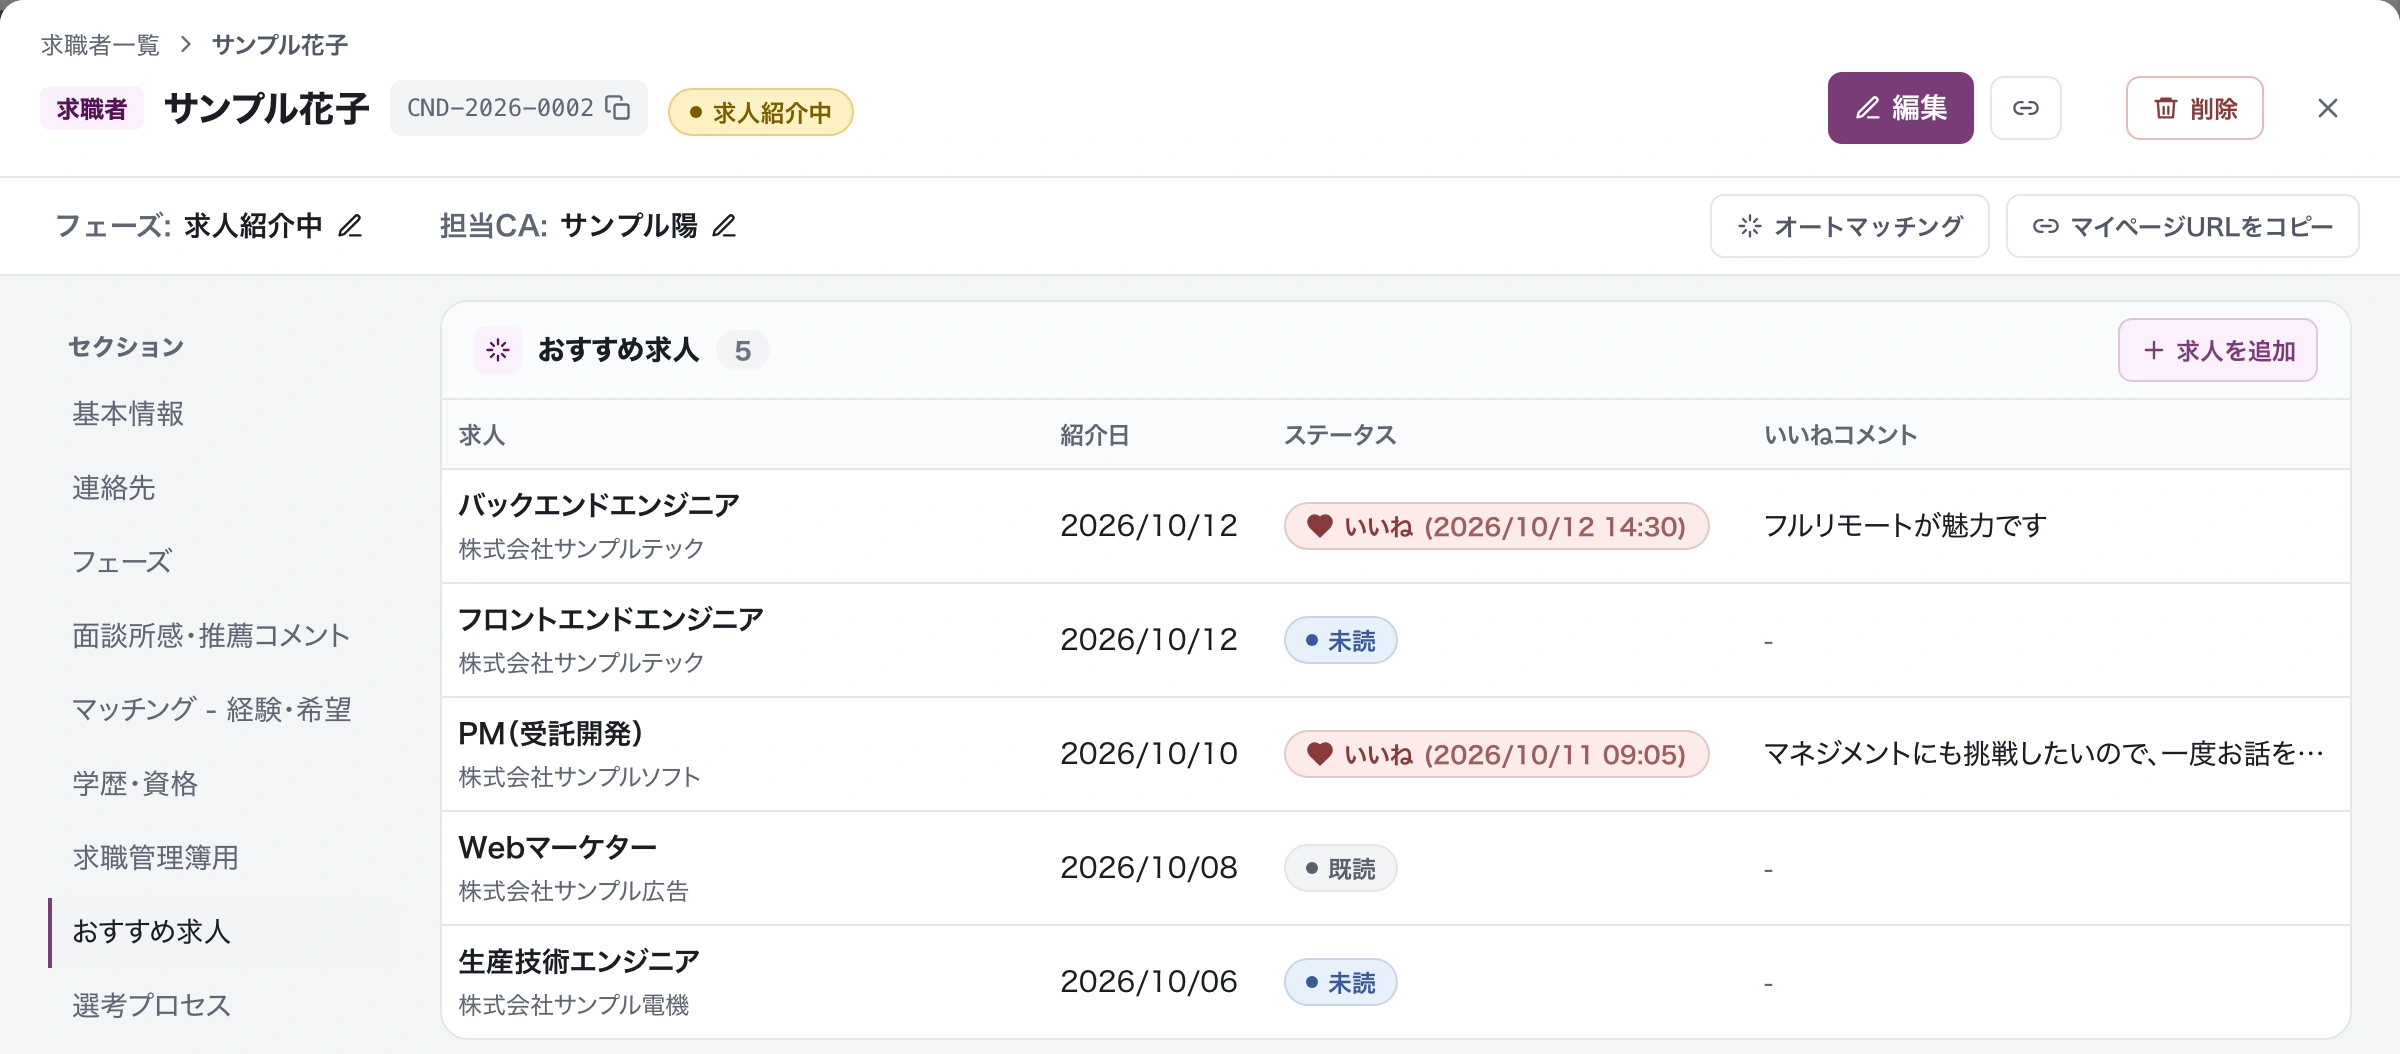Open PM(受託開発) job row
The image size is (2400, 1054).
(1395, 754)
